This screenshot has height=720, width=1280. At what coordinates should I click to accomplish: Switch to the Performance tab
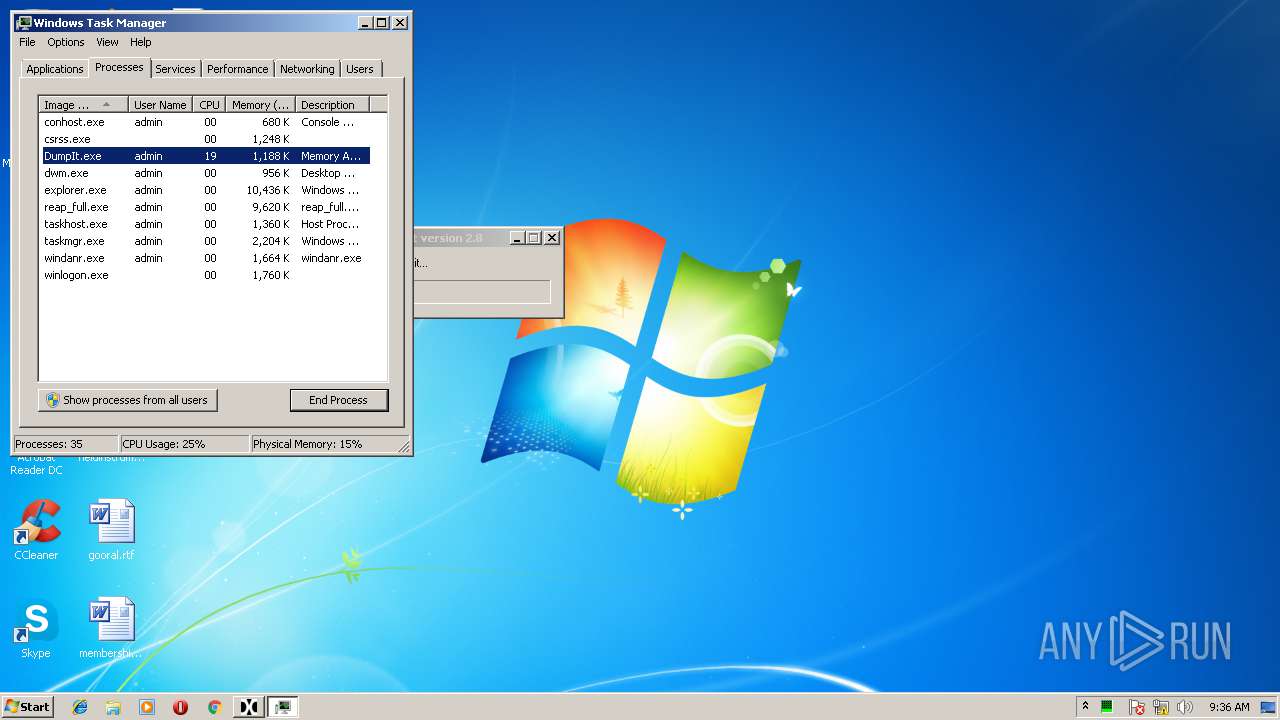pos(238,69)
